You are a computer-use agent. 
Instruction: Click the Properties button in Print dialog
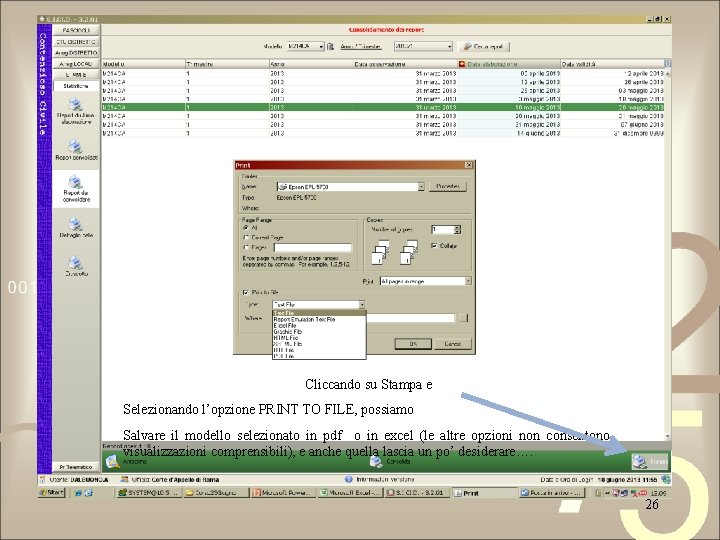[x=448, y=186]
